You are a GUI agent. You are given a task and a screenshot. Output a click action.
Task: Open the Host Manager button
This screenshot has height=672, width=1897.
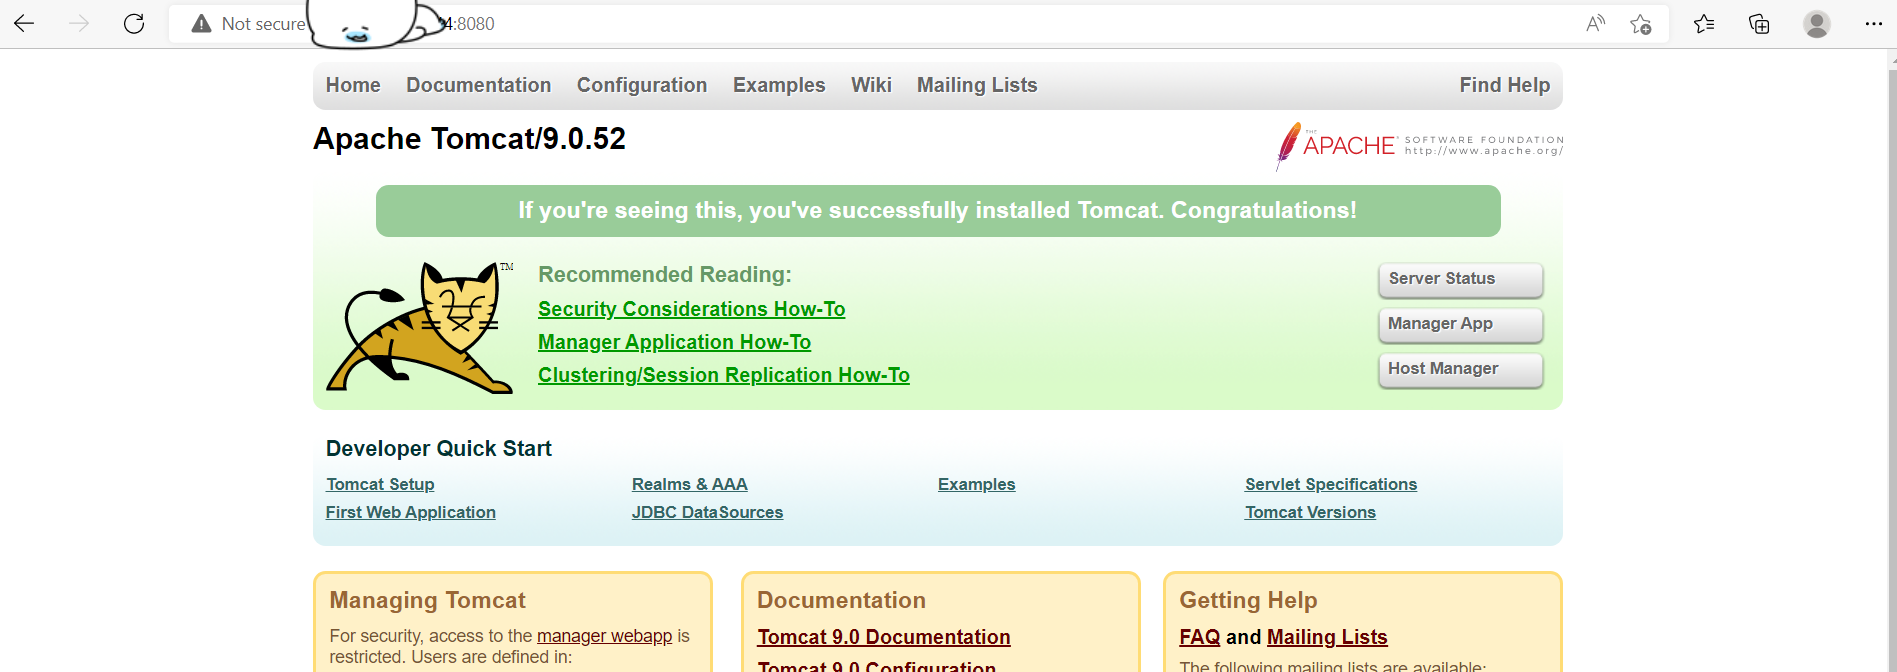[1461, 369]
